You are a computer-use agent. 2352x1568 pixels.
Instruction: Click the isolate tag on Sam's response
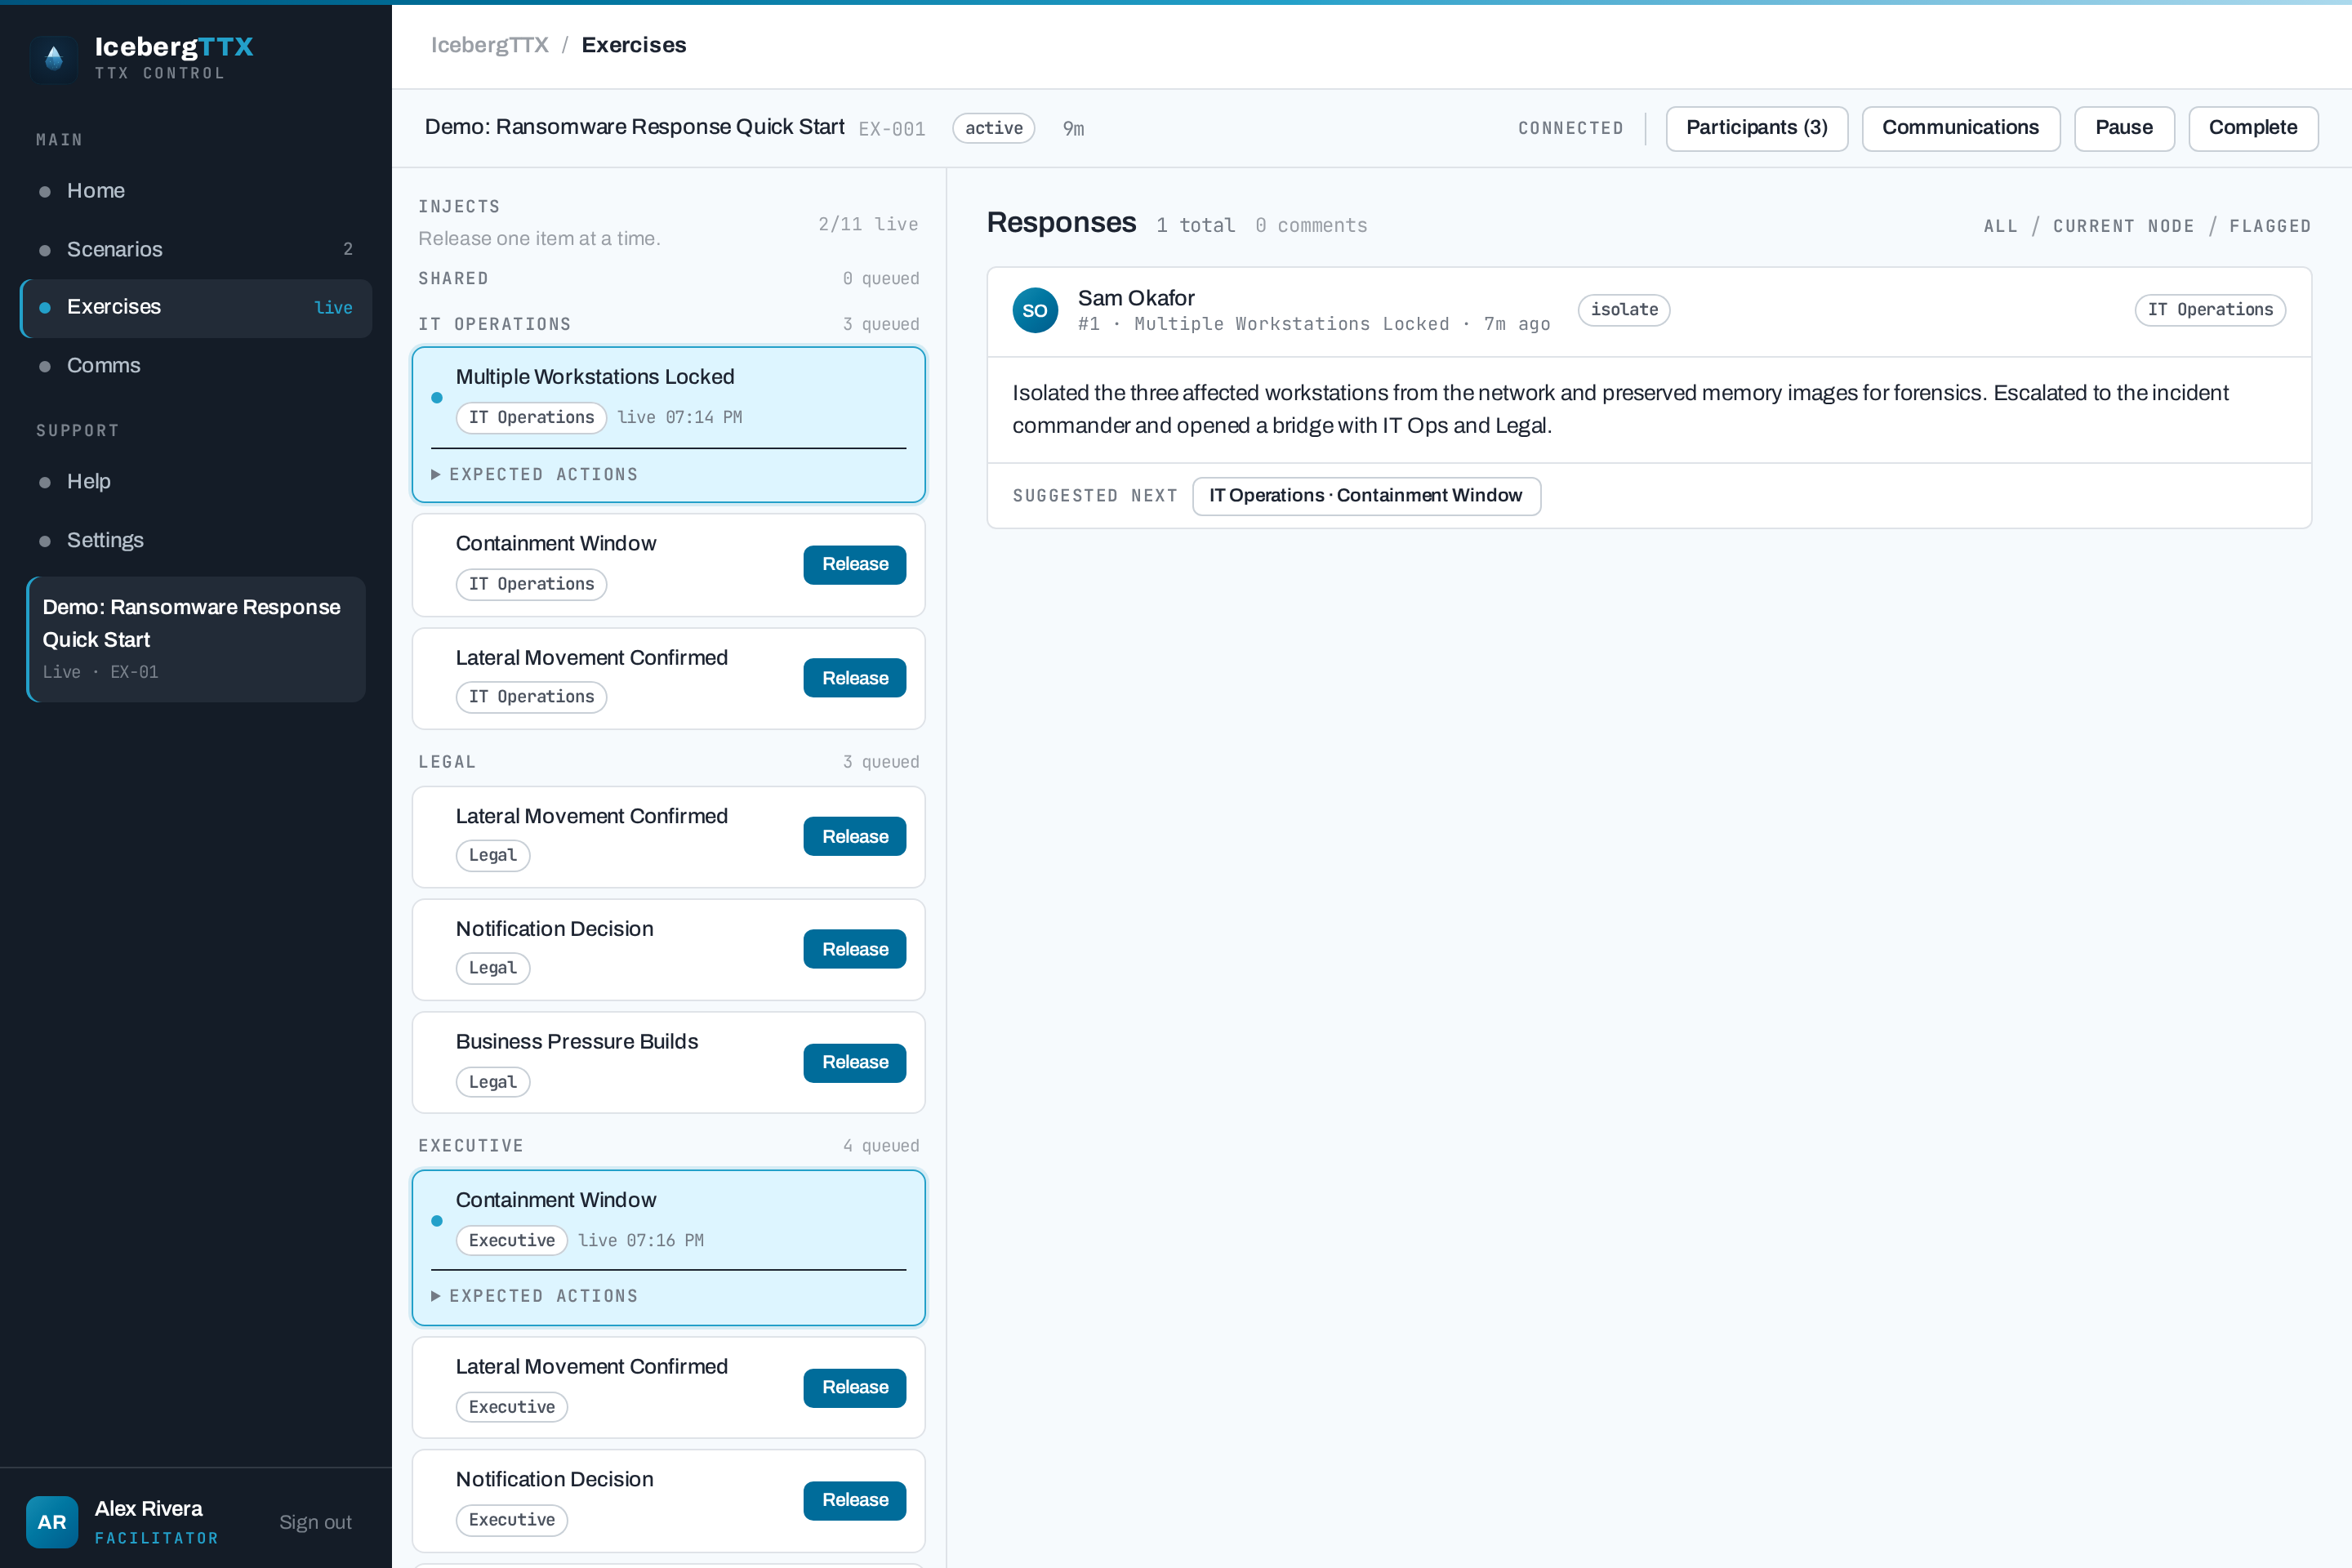[1624, 310]
